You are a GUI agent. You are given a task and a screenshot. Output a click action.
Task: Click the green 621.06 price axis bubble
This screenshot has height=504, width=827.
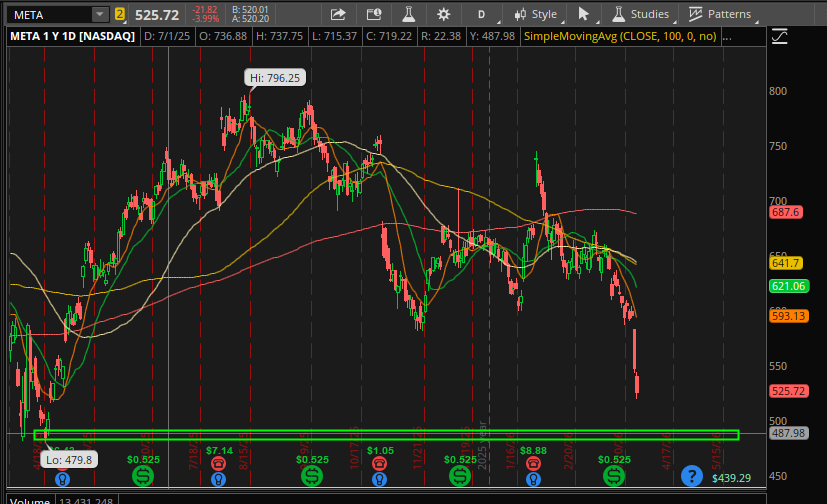[789, 286]
